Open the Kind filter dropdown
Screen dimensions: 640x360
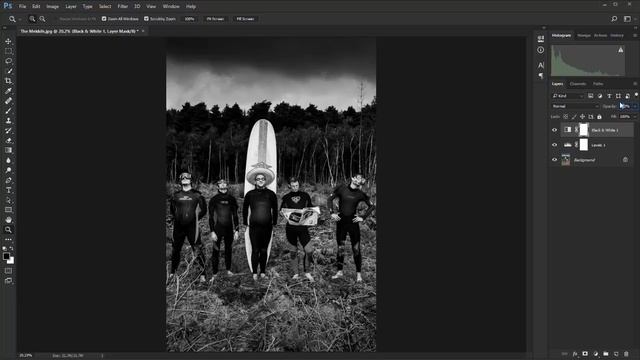coord(568,96)
